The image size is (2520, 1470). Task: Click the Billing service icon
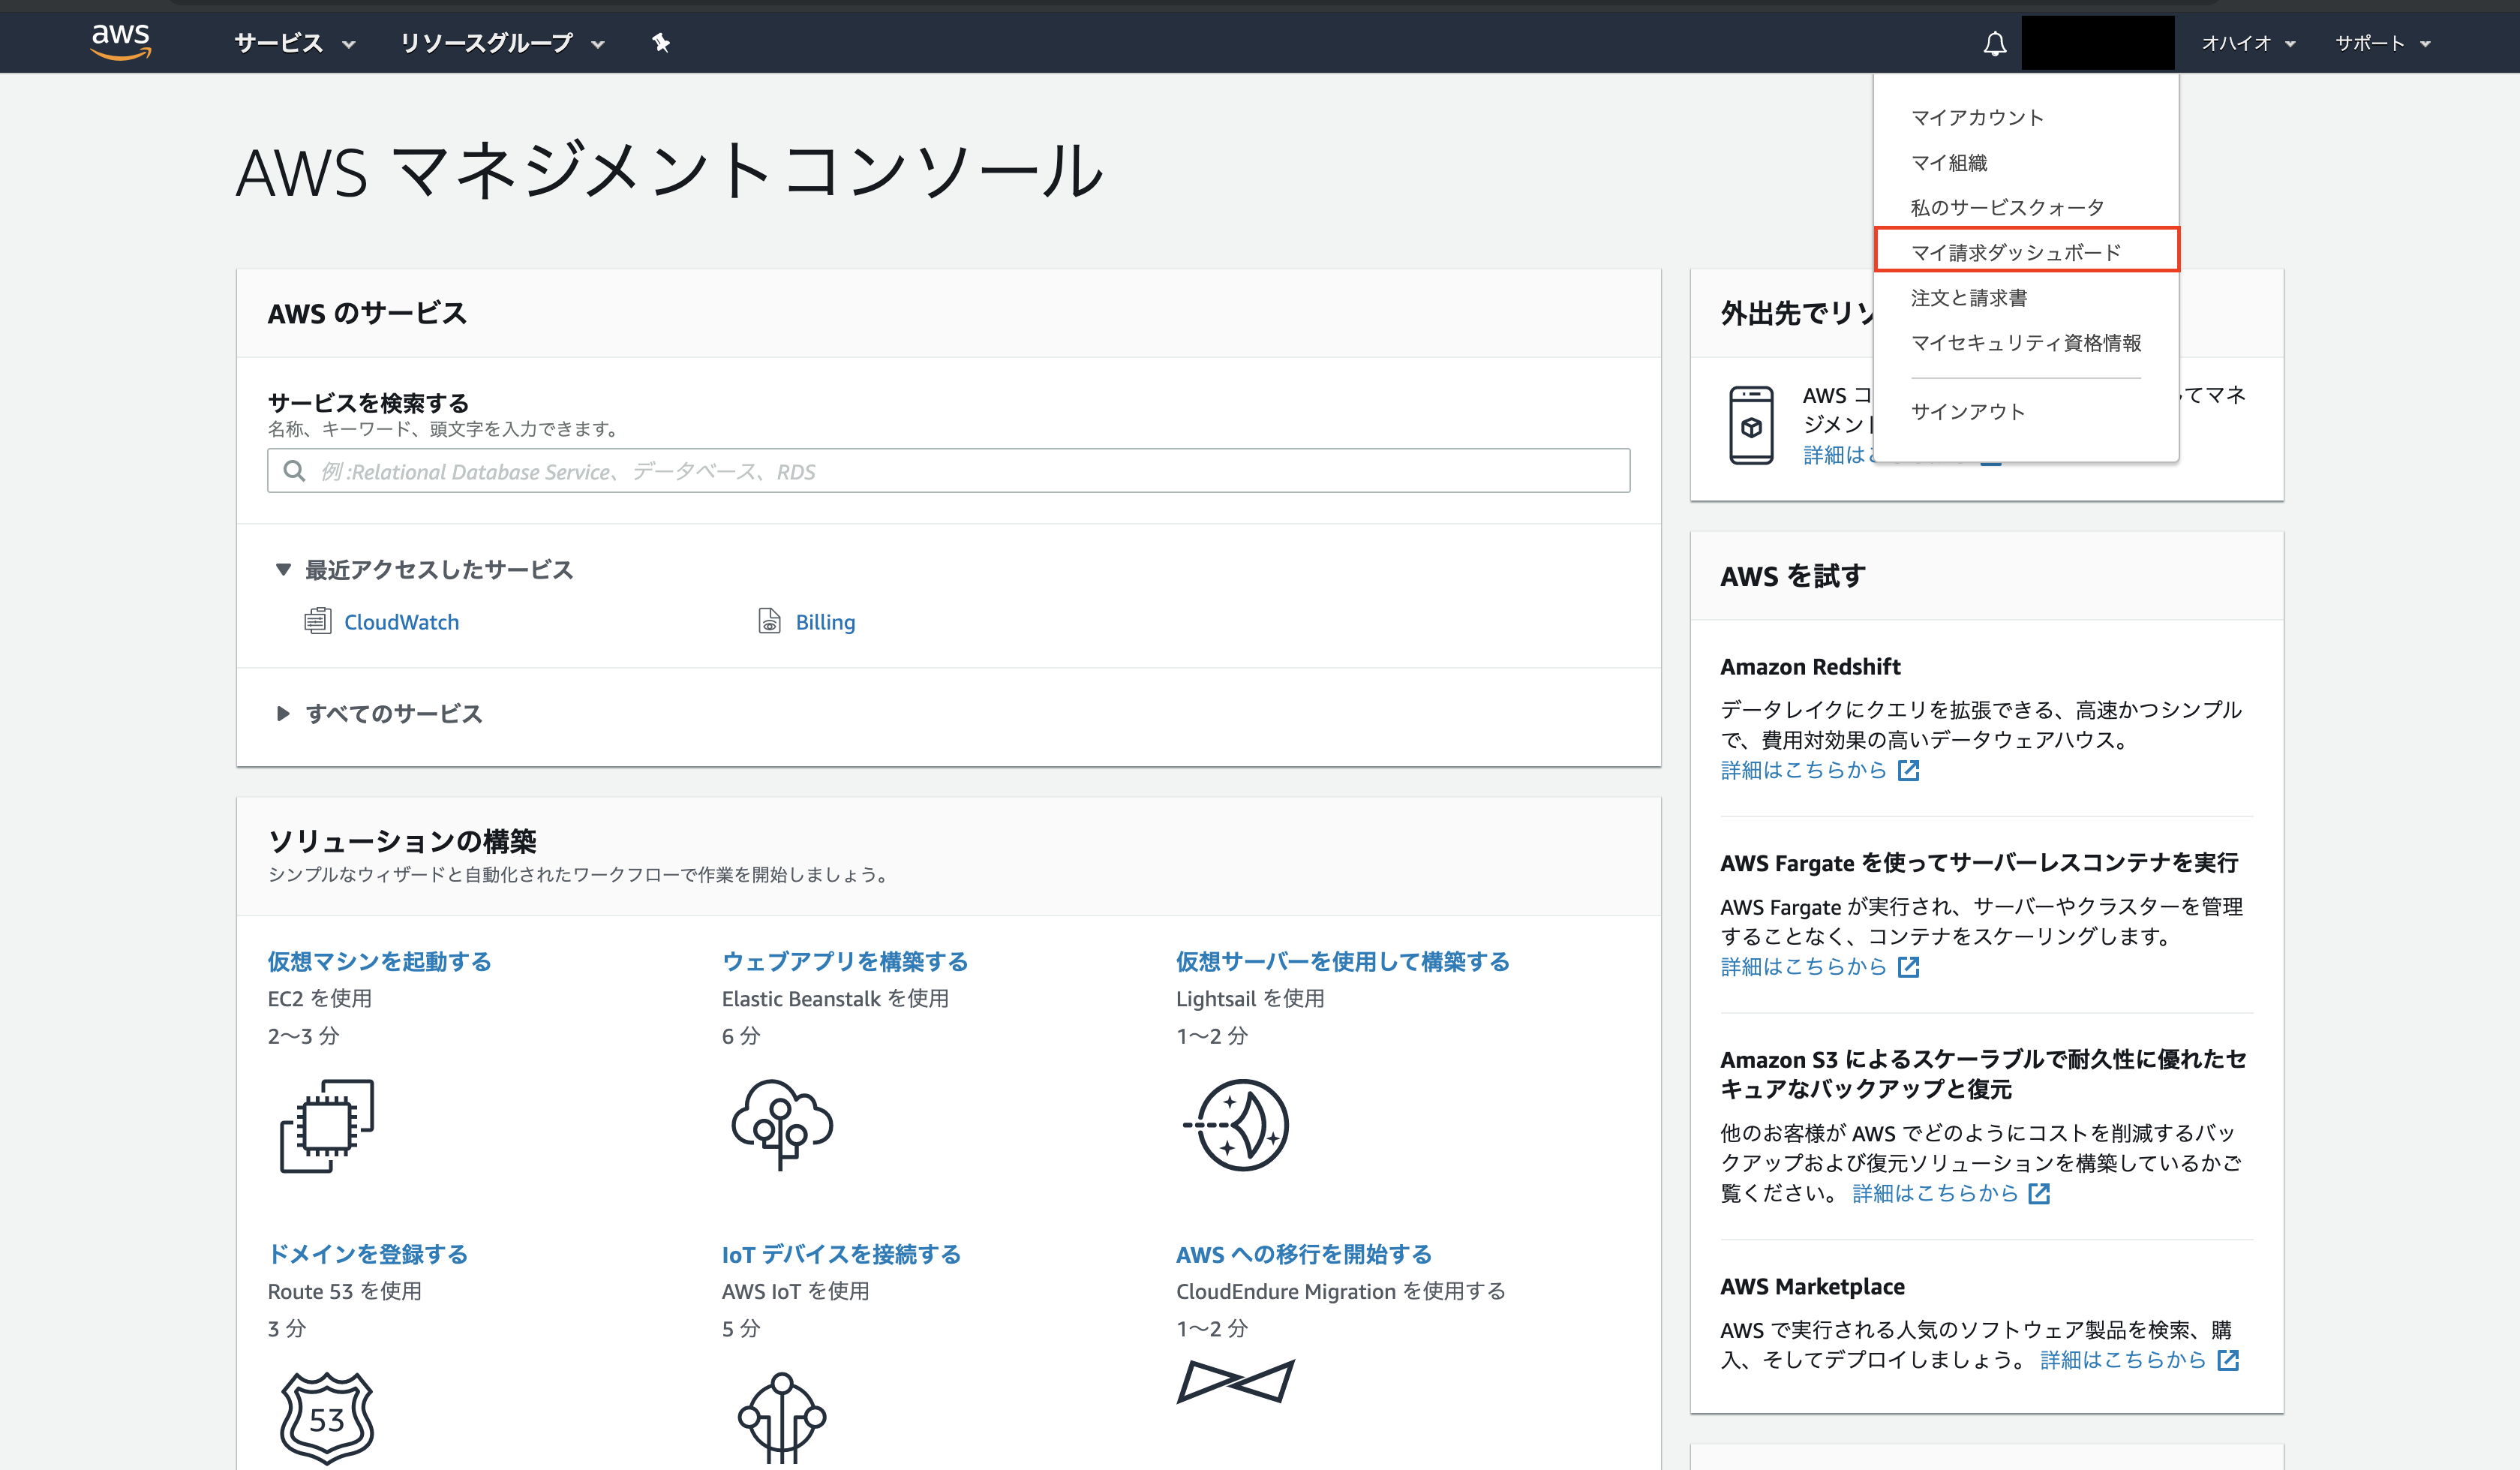[769, 621]
